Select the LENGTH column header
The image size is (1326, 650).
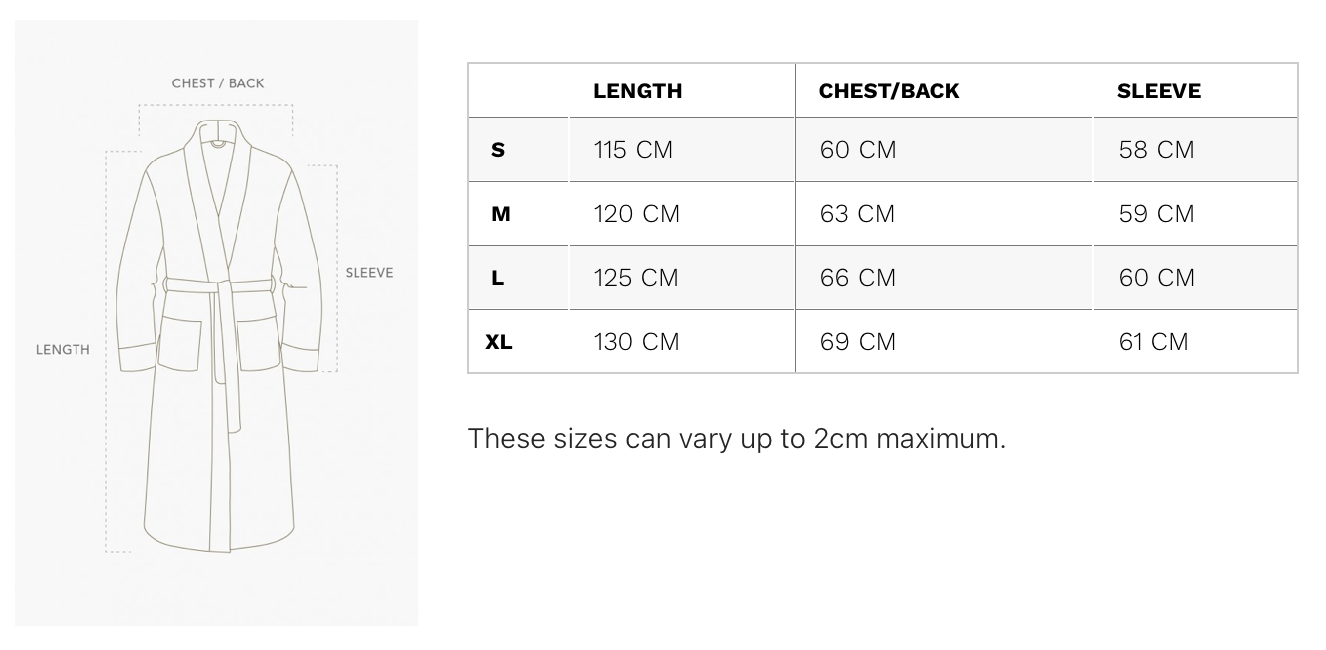click(x=637, y=91)
